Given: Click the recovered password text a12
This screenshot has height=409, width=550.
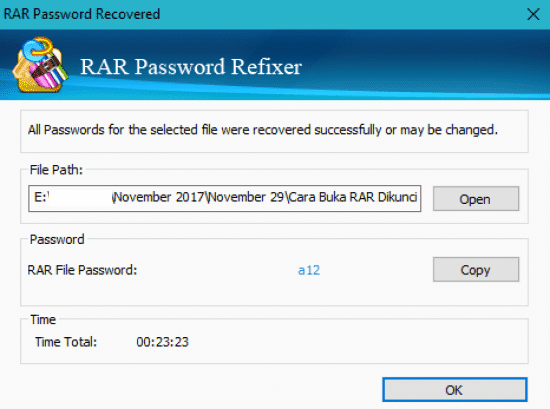Looking at the screenshot, I should point(309,270).
